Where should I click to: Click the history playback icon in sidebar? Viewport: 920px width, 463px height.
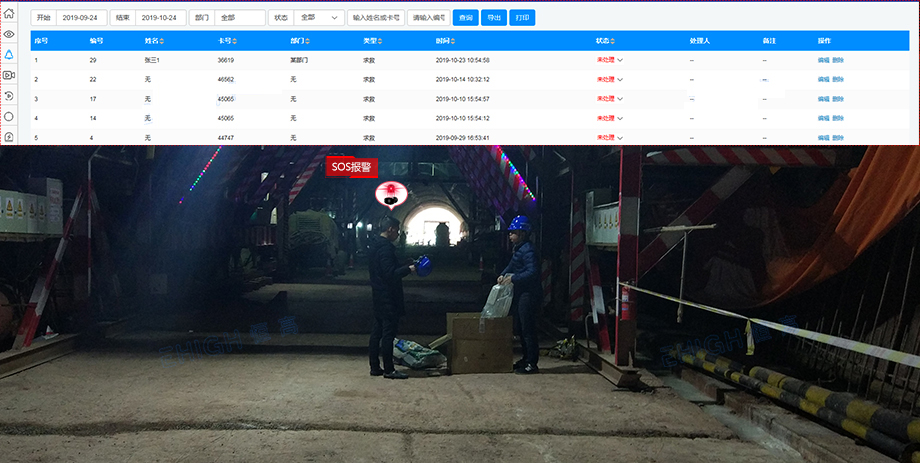click(9, 96)
